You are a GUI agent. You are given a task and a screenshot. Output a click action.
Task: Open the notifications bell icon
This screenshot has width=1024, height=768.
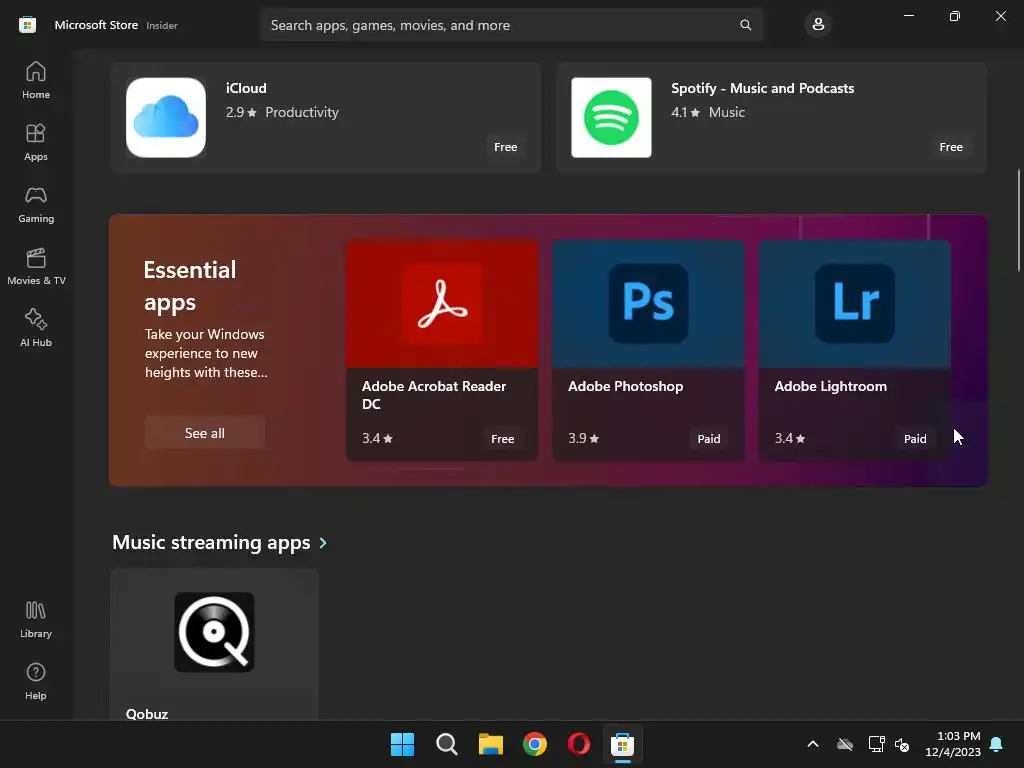(997, 744)
